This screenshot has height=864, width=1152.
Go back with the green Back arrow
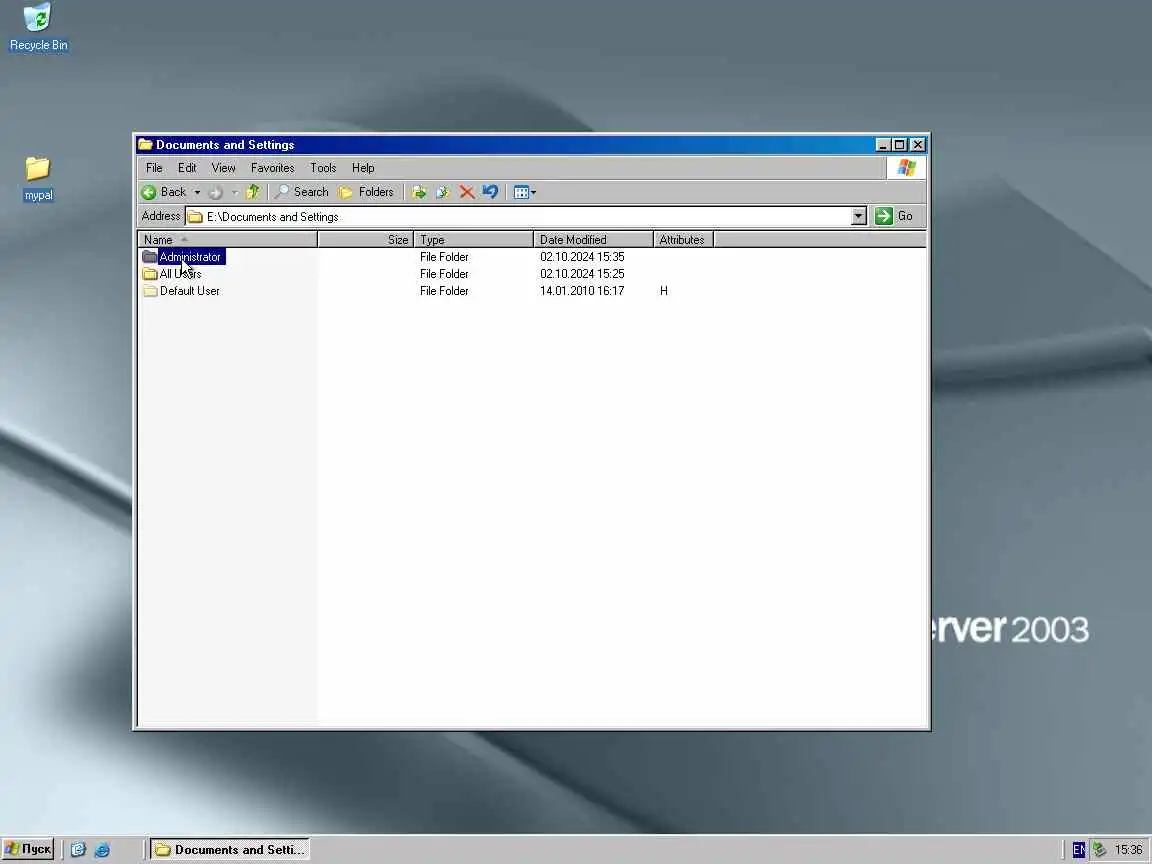(x=164, y=192)
